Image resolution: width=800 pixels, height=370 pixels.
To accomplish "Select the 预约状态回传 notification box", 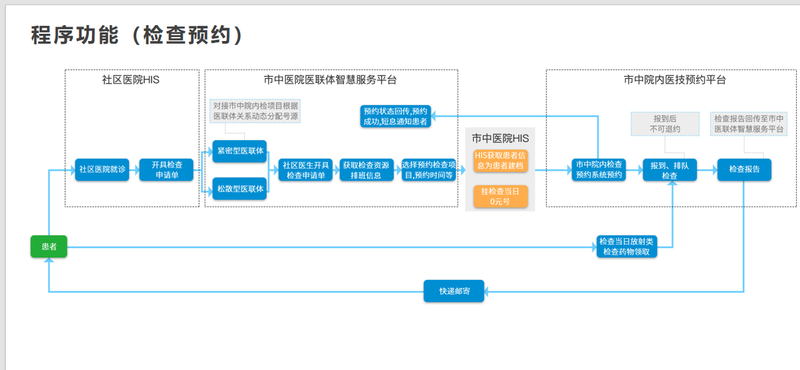I will tap(395, 116).
